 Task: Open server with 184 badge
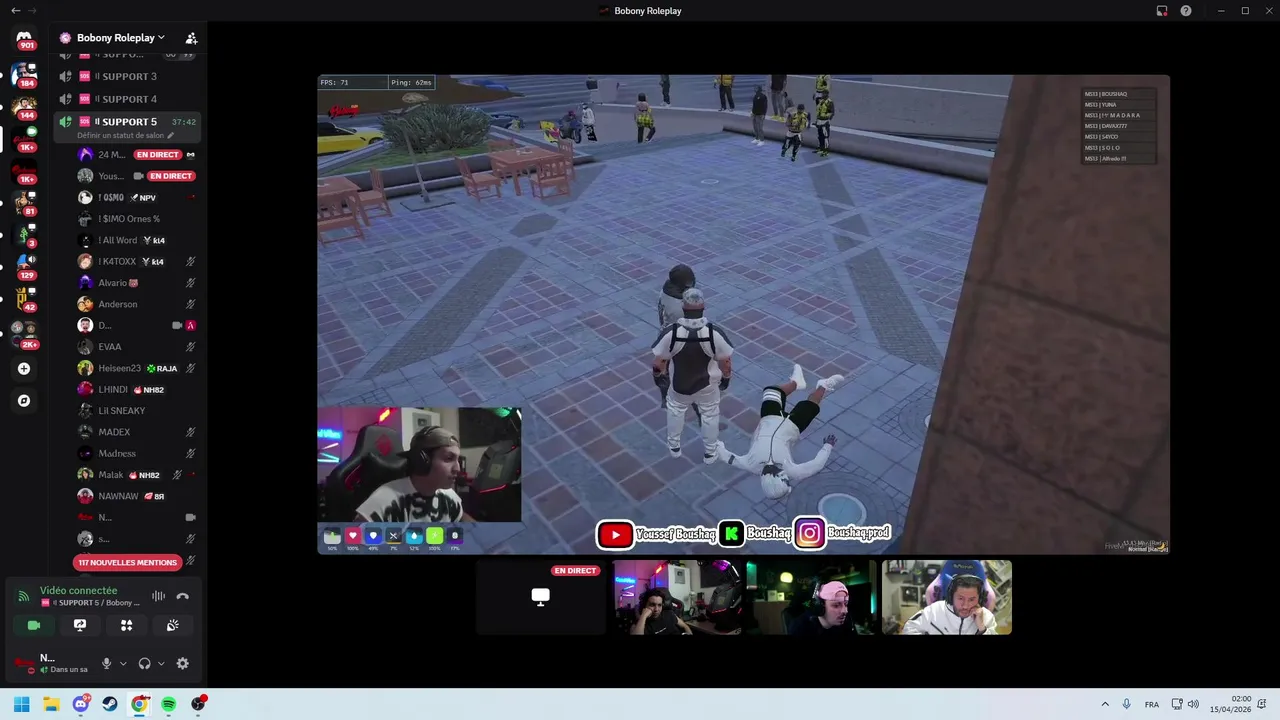pos(24,73)
